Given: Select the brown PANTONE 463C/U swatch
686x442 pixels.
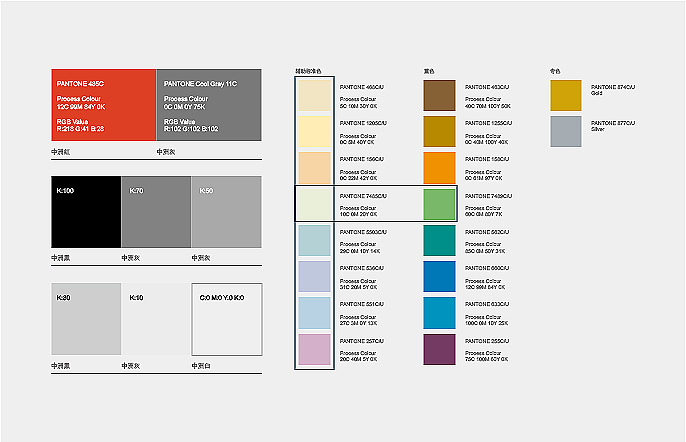Looking at the screenshot, I should (439, 95).
